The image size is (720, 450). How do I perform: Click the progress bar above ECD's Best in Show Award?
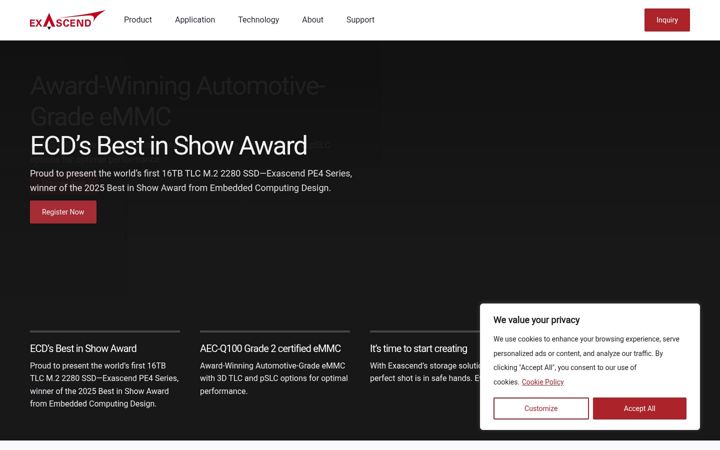click(105, 331)
